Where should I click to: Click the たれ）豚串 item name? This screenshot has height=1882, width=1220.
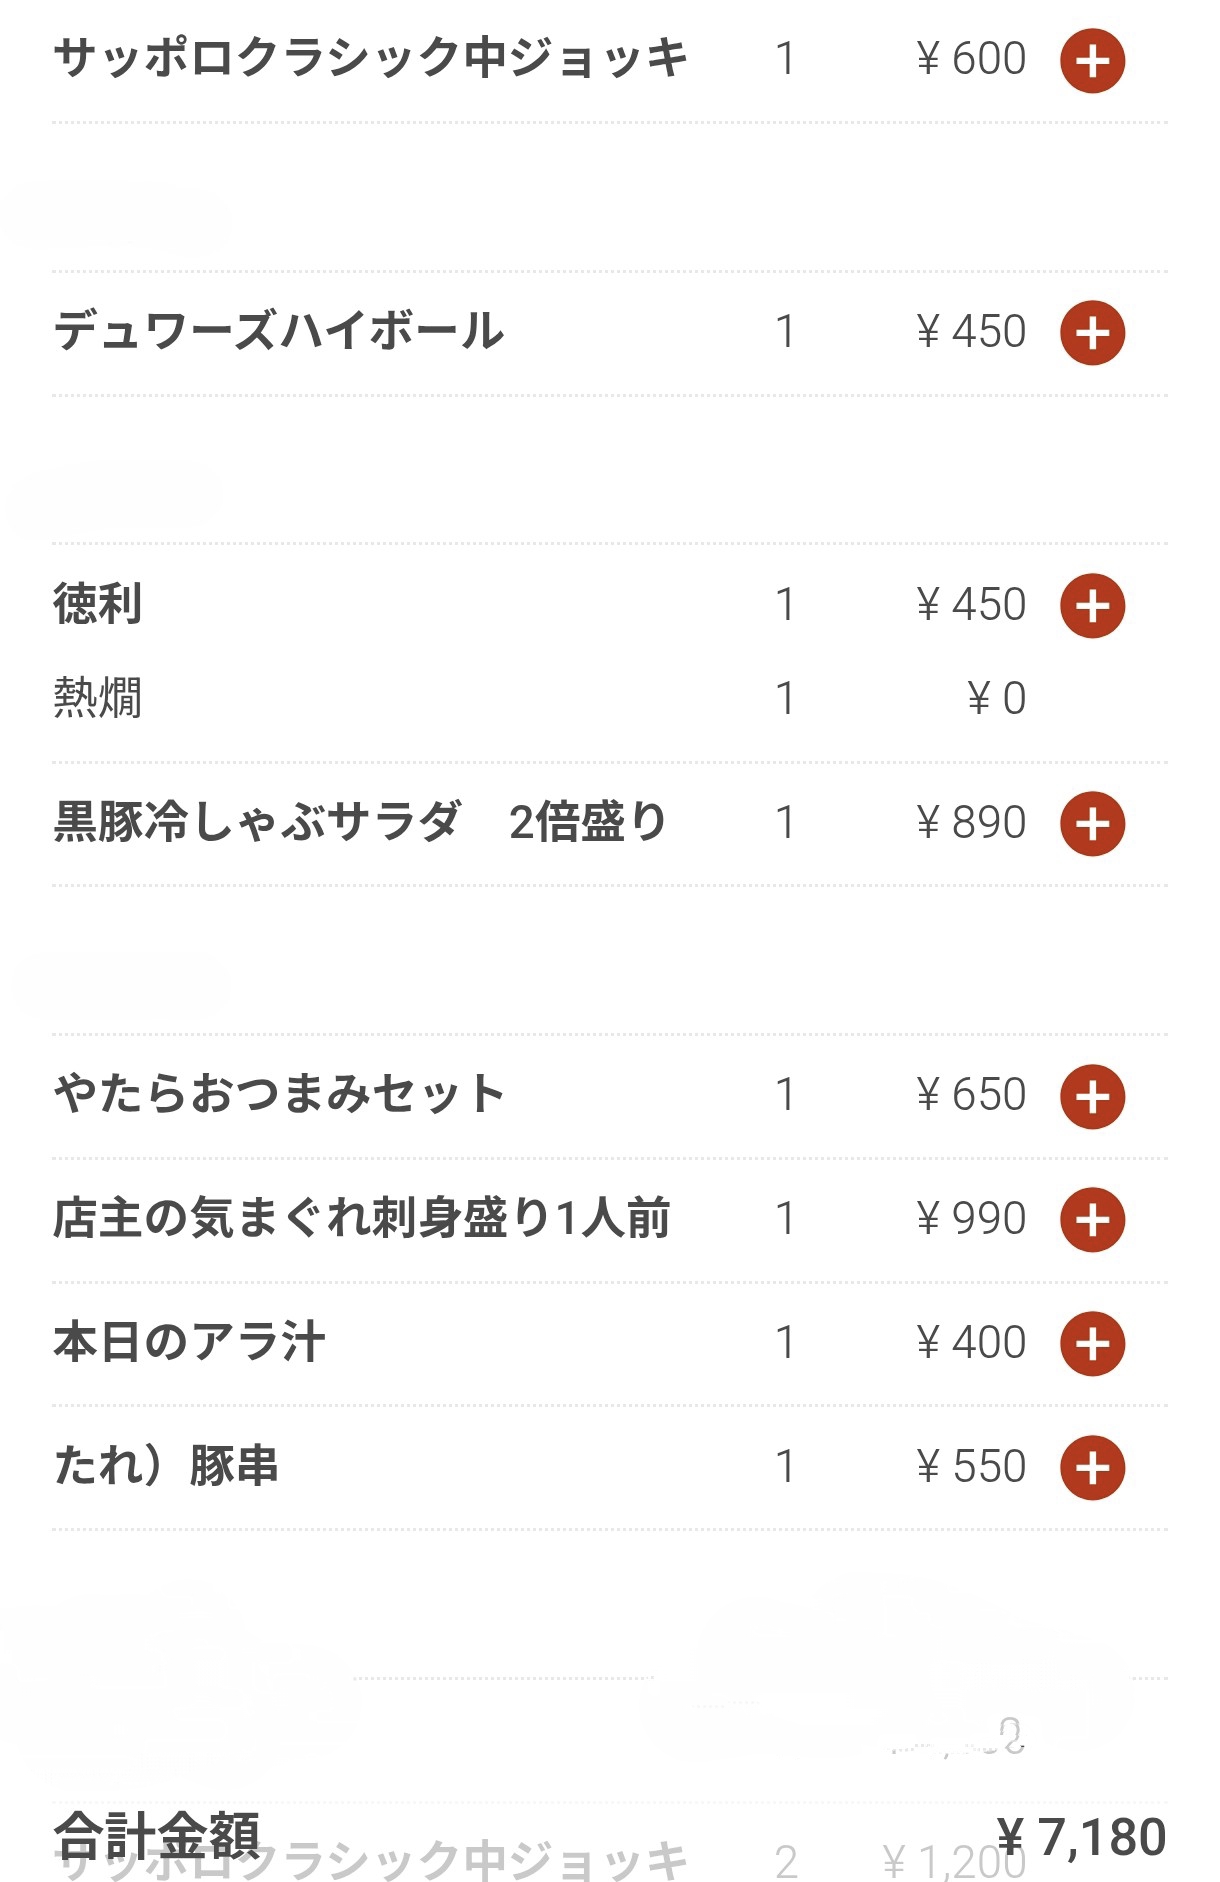coord(166,1467)
